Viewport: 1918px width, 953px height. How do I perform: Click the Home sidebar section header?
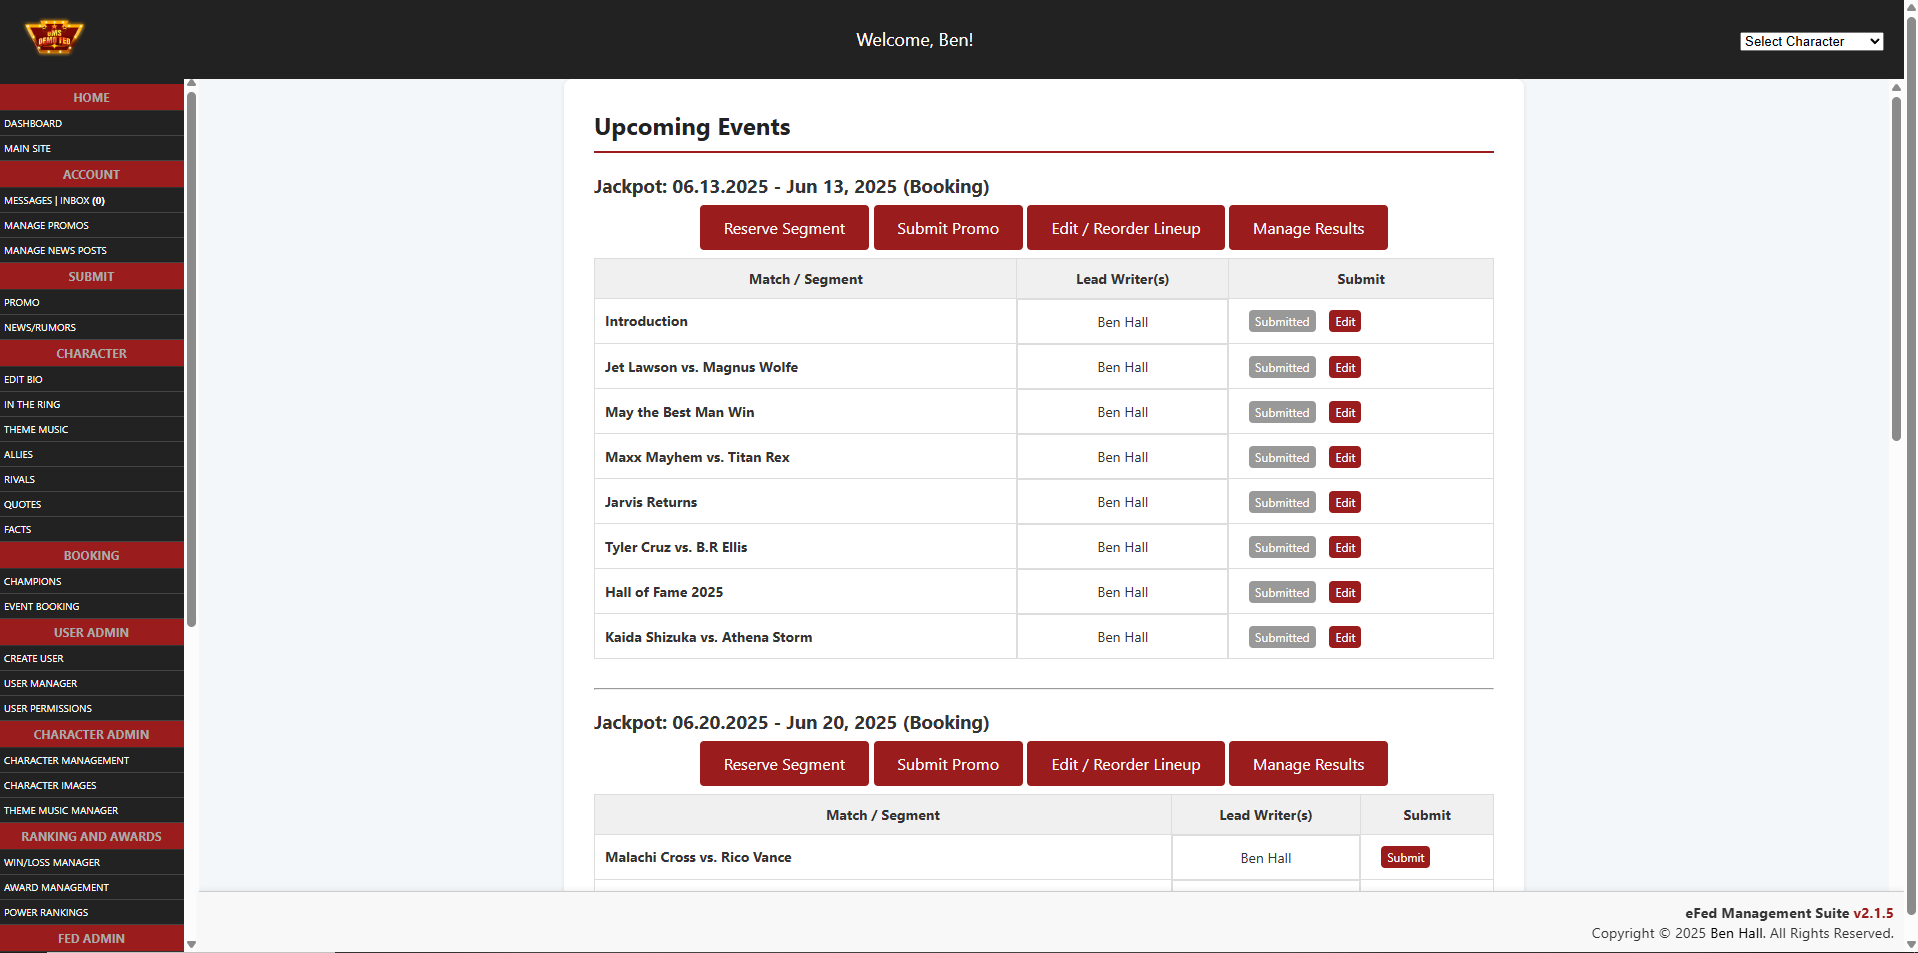click(x=91, y=98)
